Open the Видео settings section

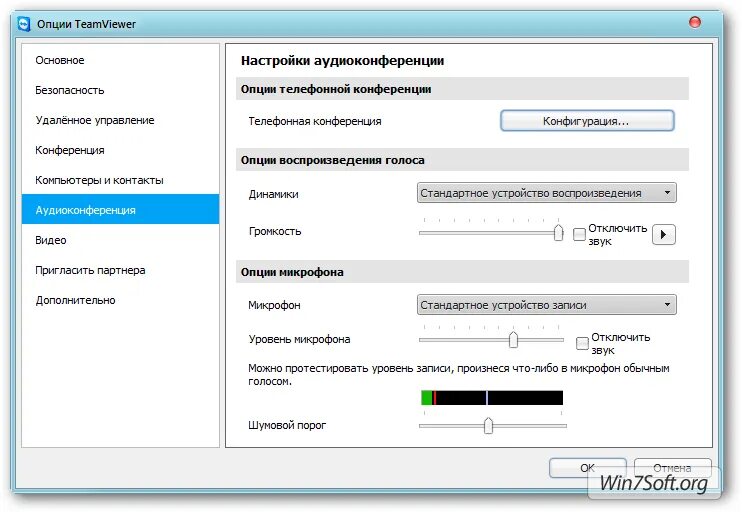pos(120,240)
